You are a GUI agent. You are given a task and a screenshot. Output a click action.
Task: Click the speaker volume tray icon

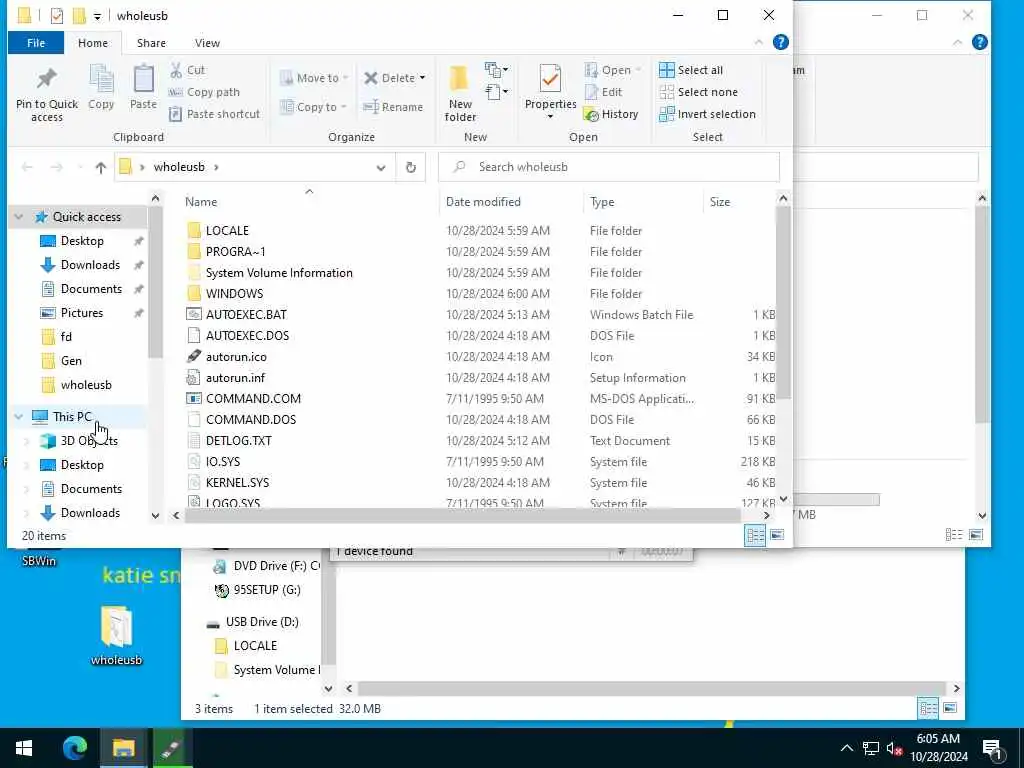pyautogui.click(x=893, y=748)
